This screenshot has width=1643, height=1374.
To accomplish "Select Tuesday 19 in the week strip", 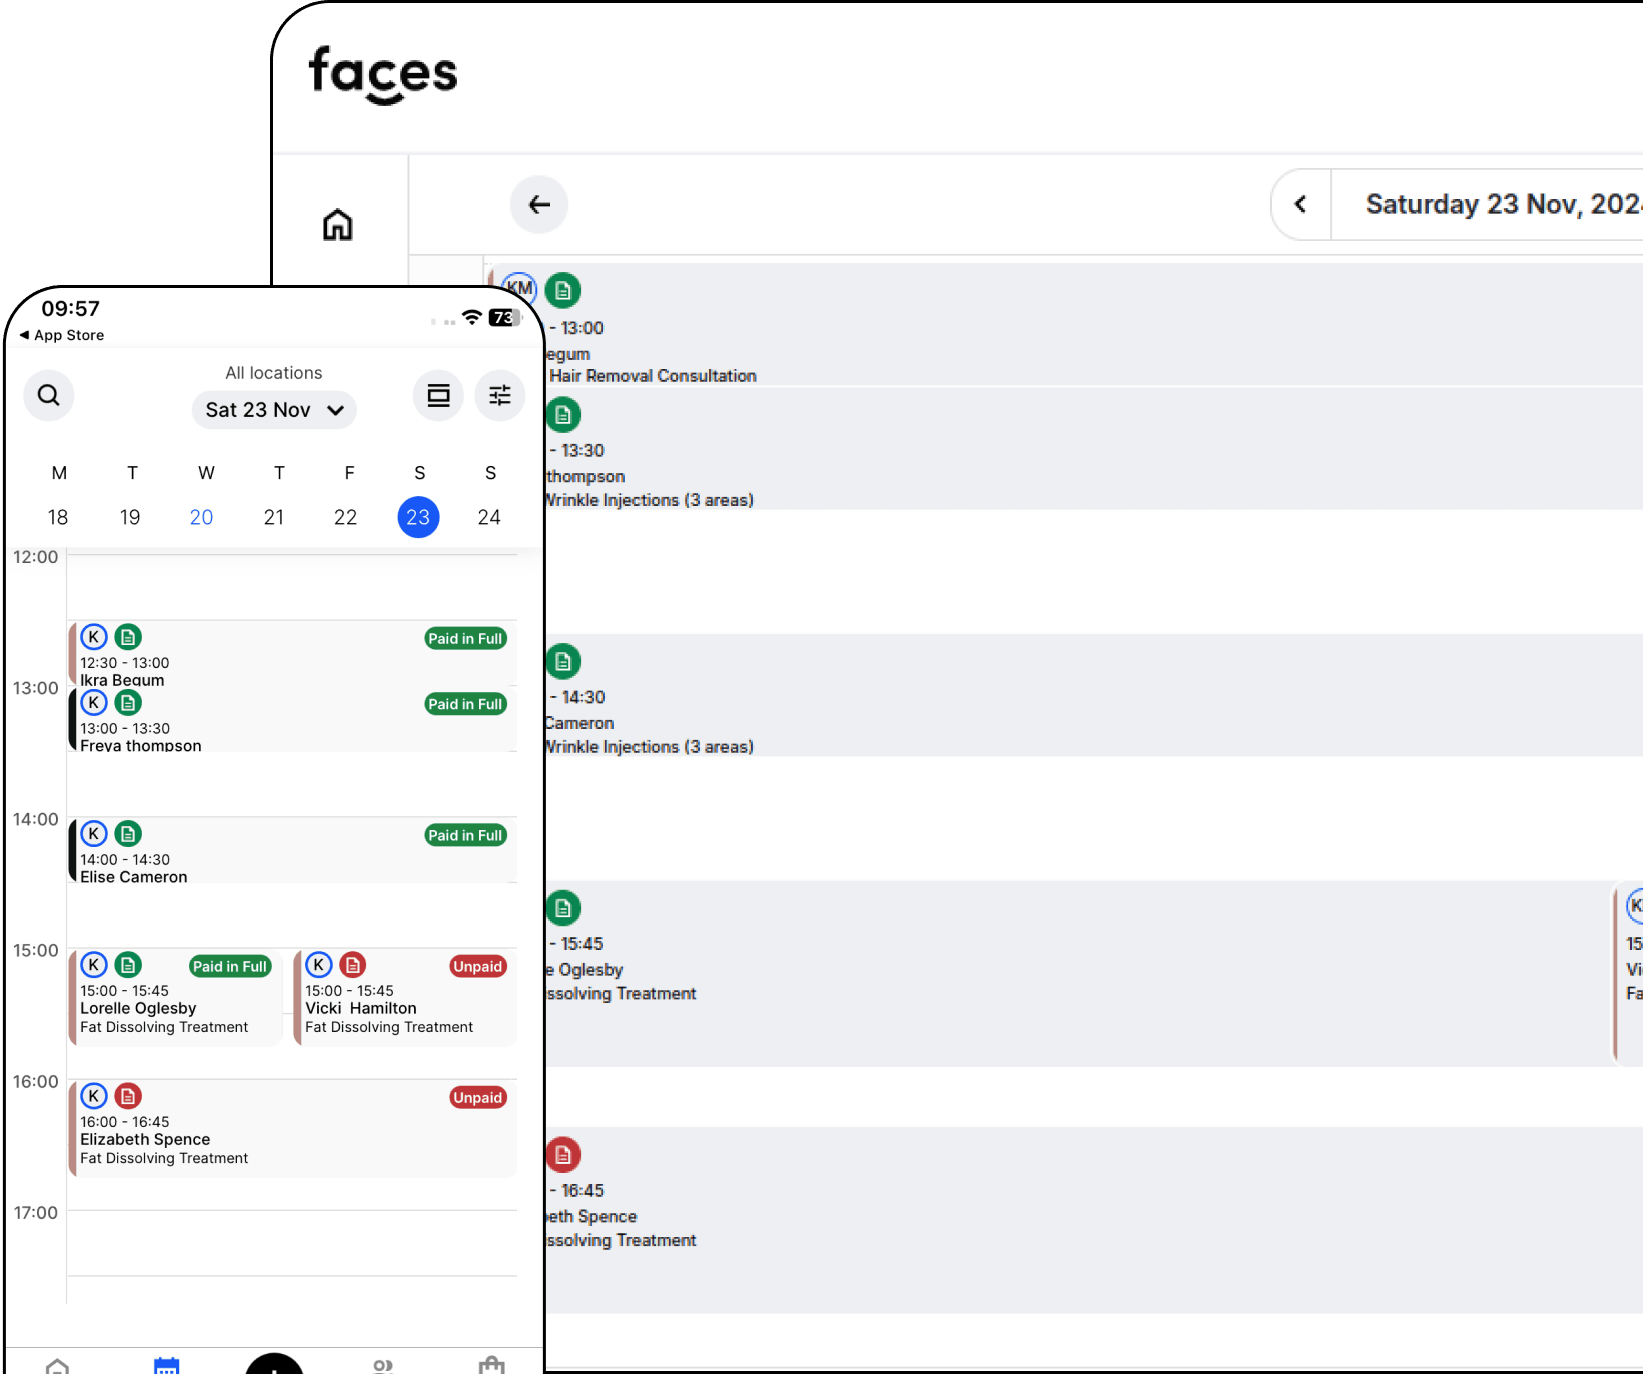I will pyautogui.click(x=130, y=517).
